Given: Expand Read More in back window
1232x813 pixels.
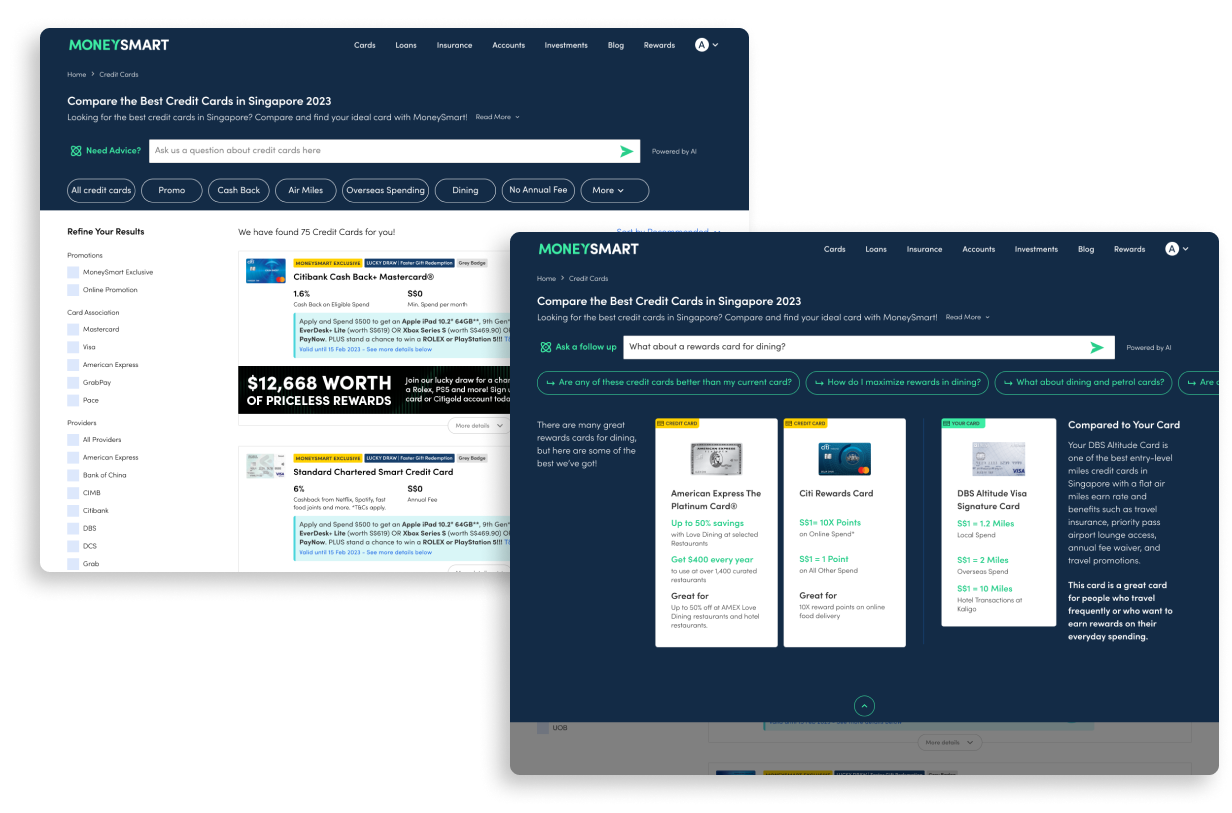Looking at the screenshot, I should coord(497,117).
